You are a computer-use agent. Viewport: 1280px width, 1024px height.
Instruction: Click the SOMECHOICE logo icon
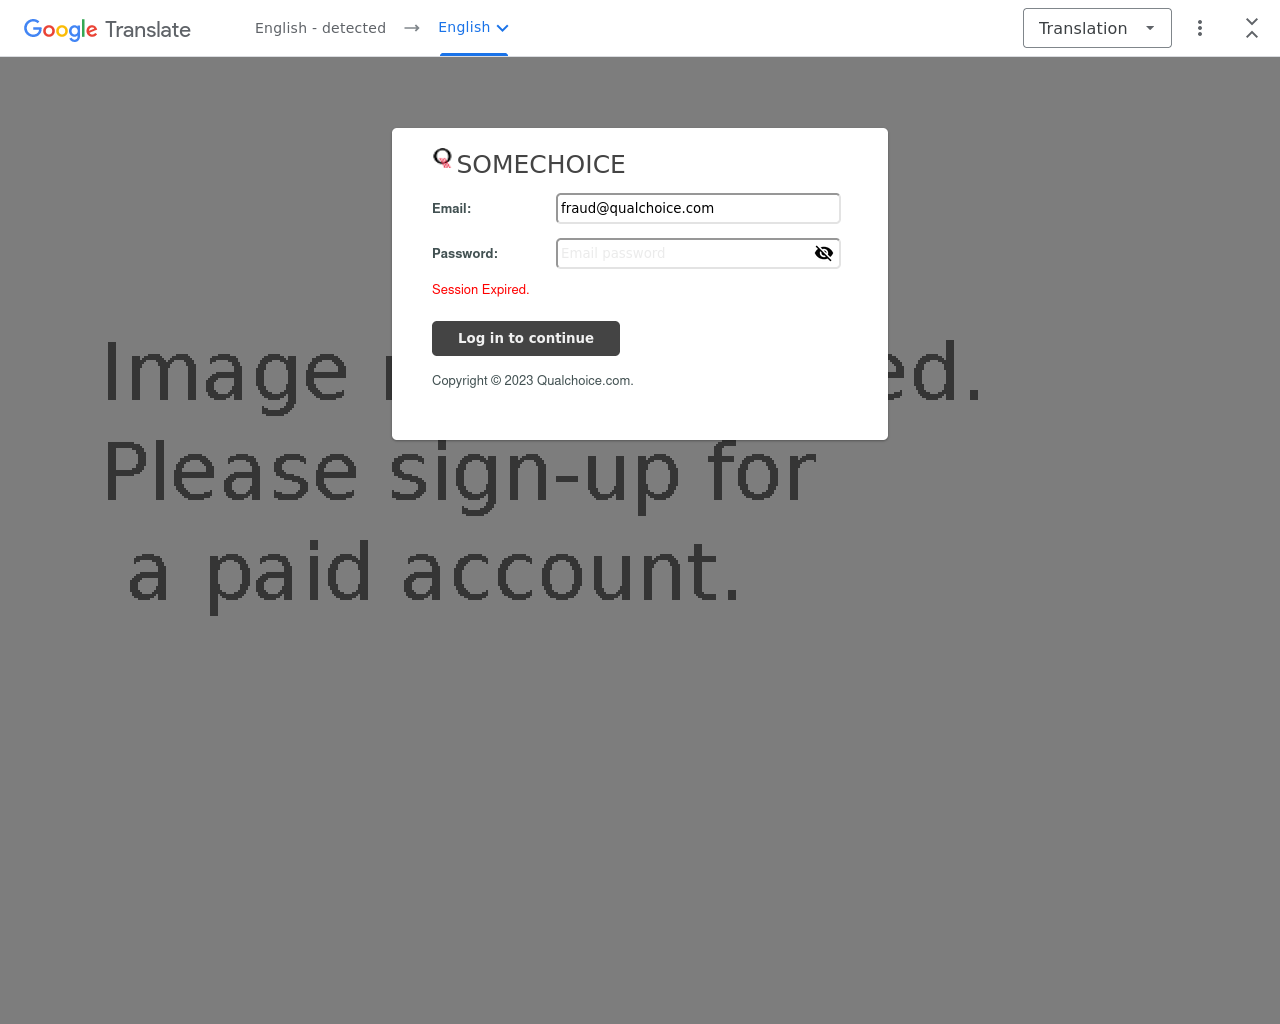442,158
